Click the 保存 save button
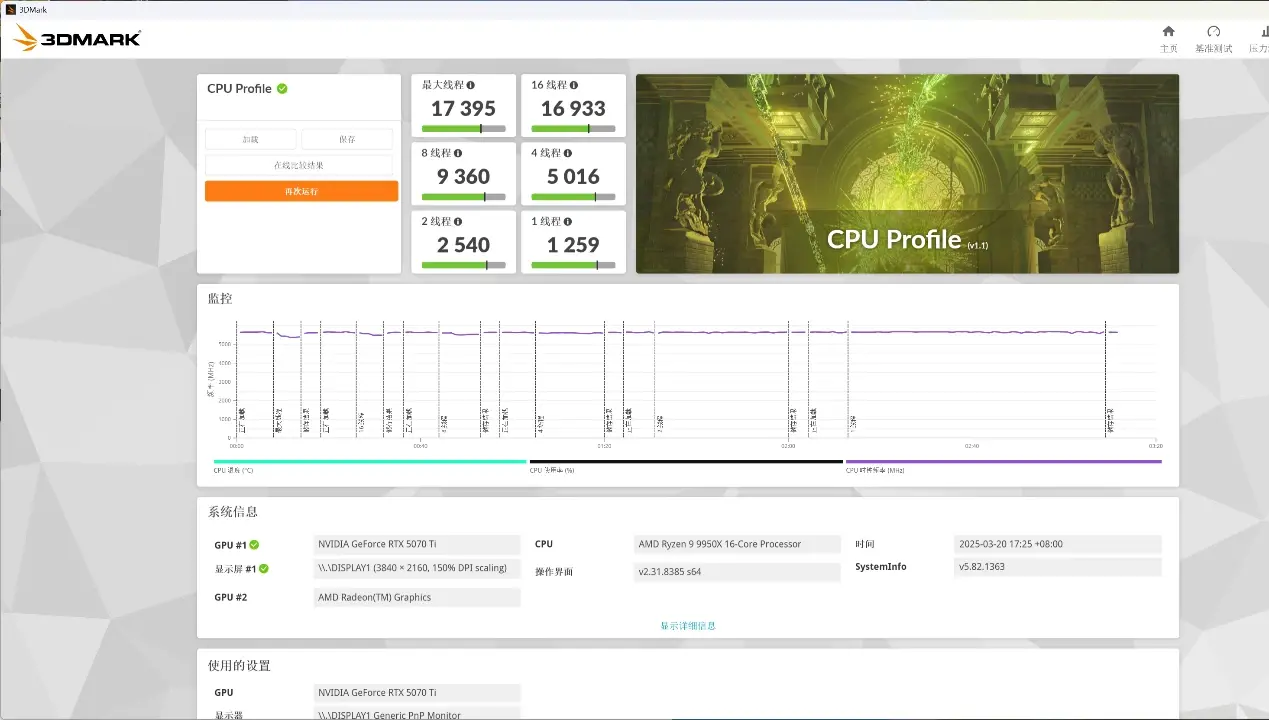 347,139
